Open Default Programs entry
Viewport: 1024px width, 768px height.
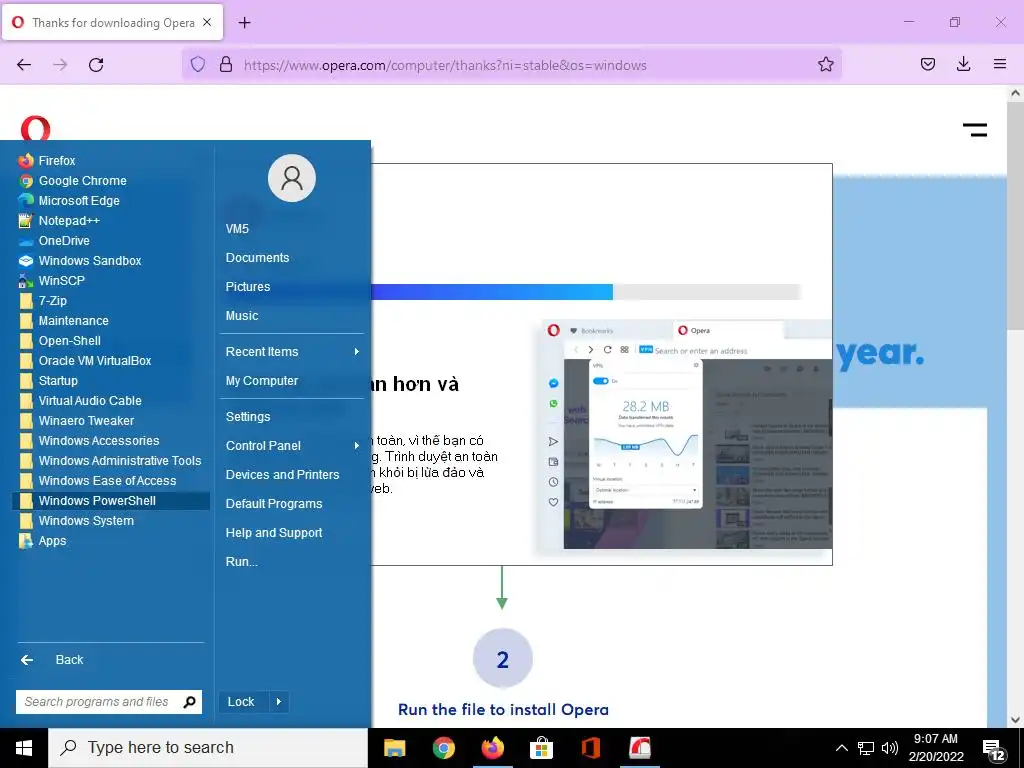(274, 504)
